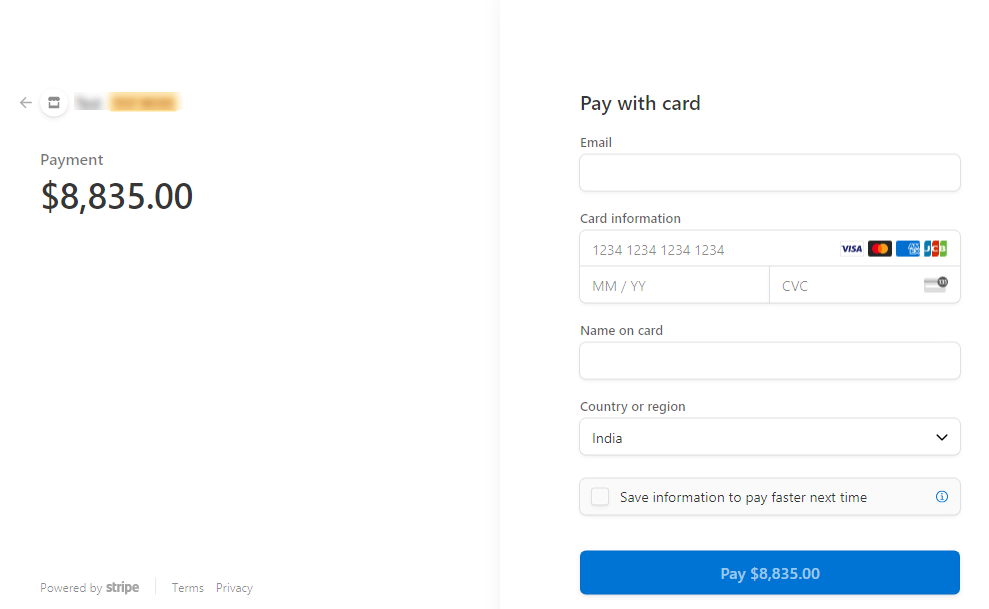Click the merchant store icon
The image size is (989, 609).
(x=54, y=102)
